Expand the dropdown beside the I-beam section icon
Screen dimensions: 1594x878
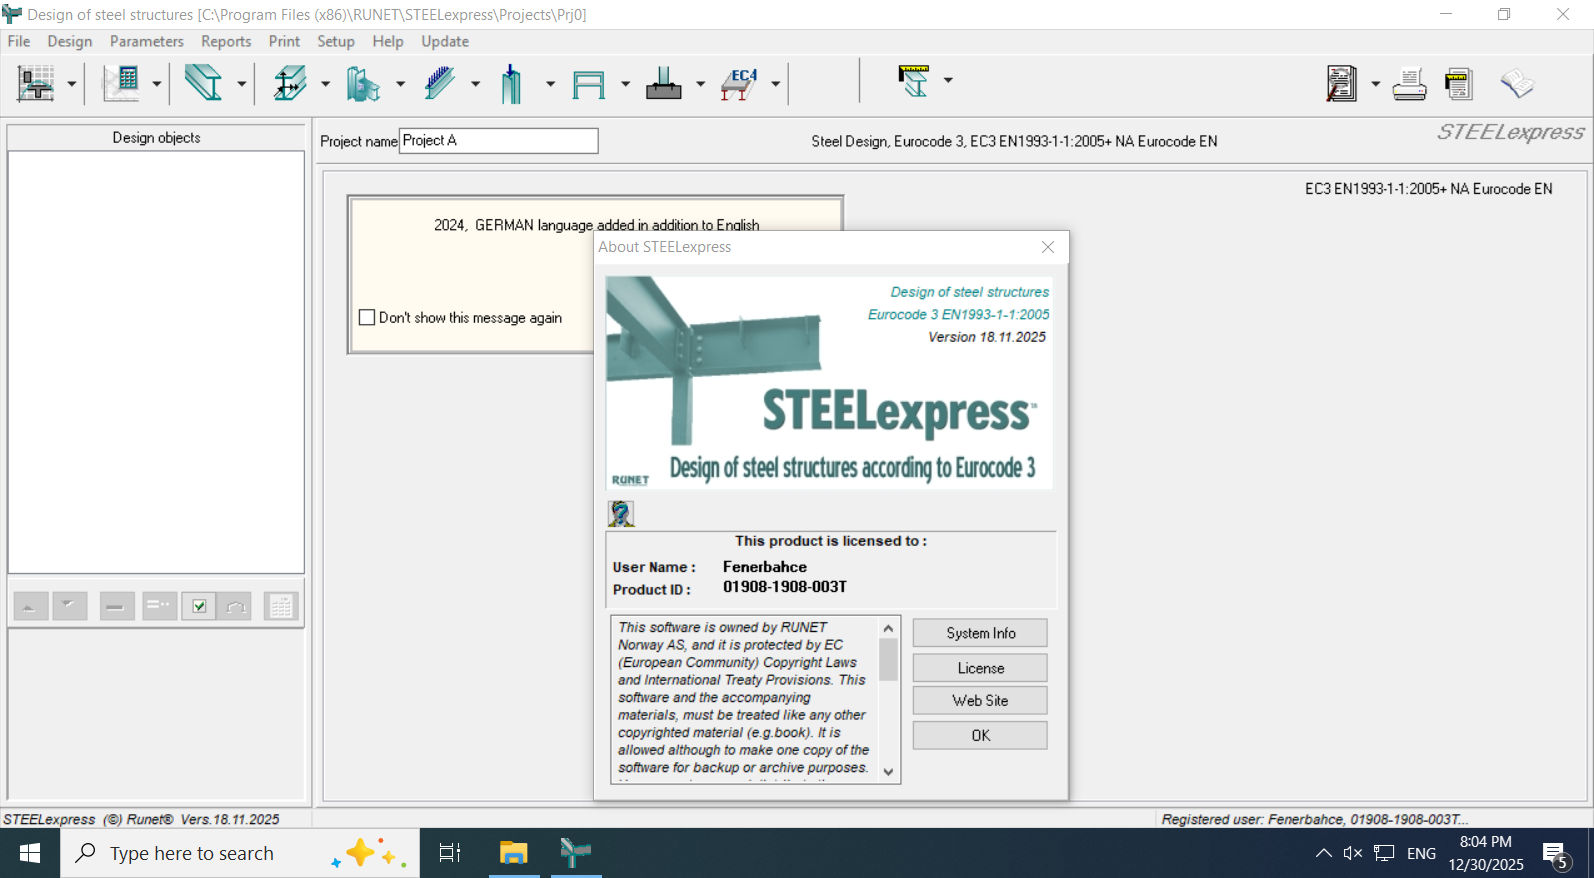click(241, 84)
